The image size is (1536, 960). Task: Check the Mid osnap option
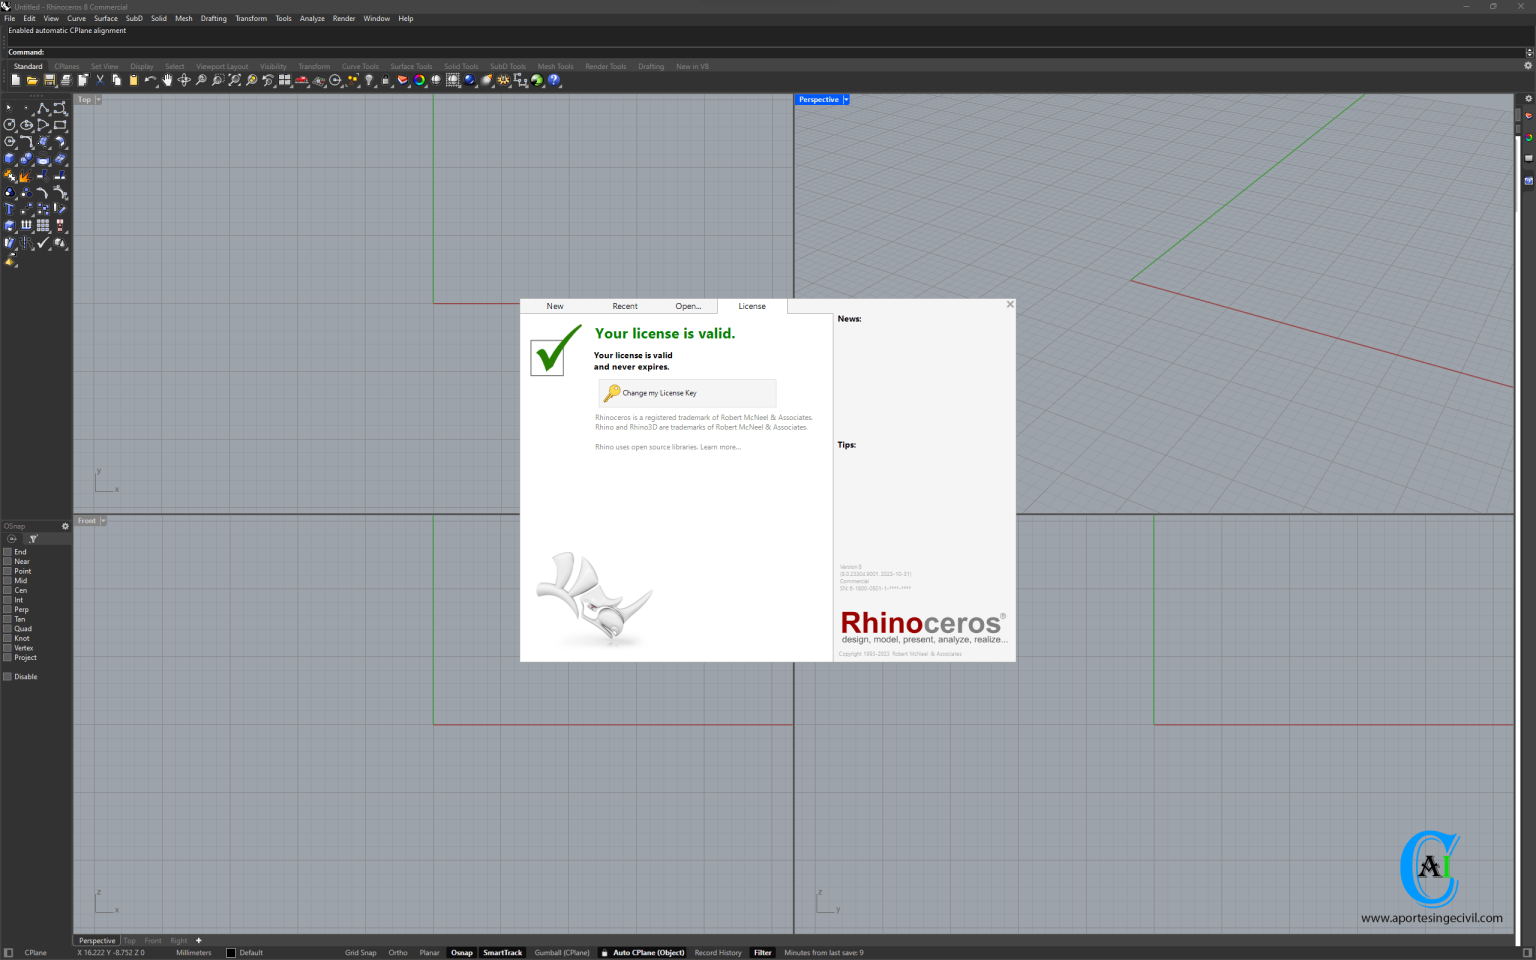click(x=8, y=581)
